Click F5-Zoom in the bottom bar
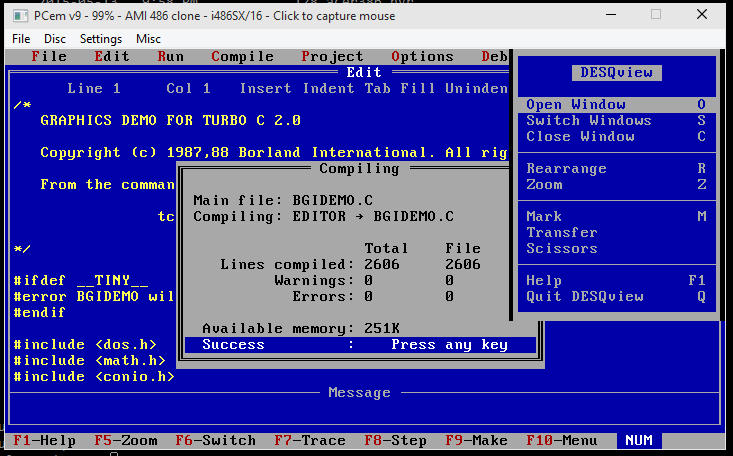733x456 pixels. click(126, 441)
